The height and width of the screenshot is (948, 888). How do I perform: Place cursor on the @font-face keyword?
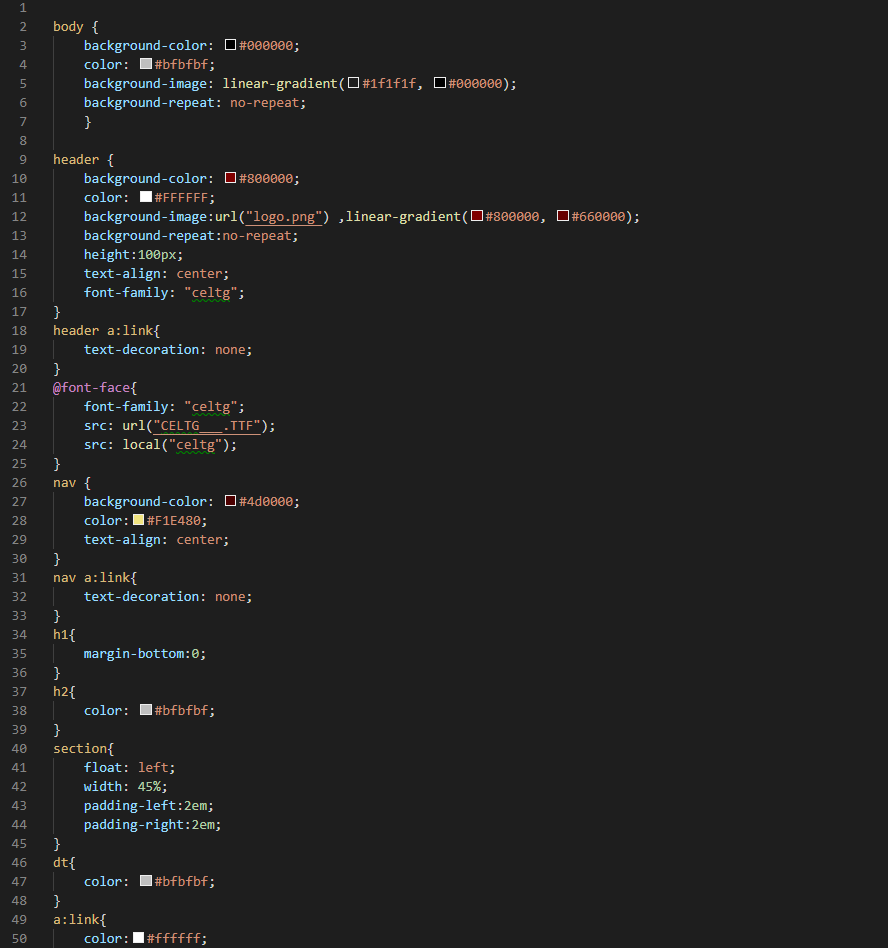click(91, 387)
